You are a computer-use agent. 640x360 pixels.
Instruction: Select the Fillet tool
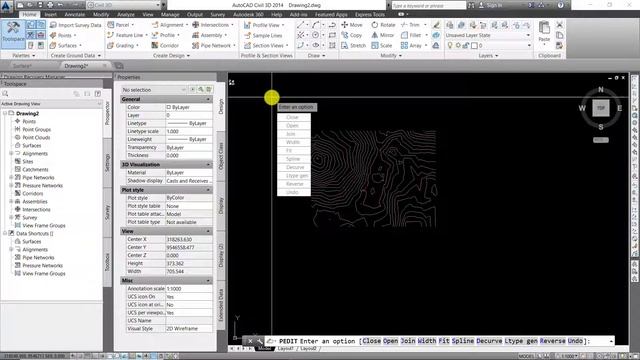tap(411, 36)
